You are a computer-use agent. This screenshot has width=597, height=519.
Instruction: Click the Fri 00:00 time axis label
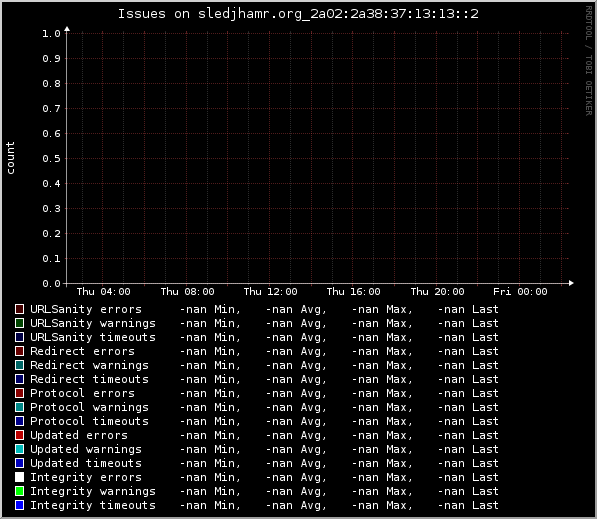point(520,292)
